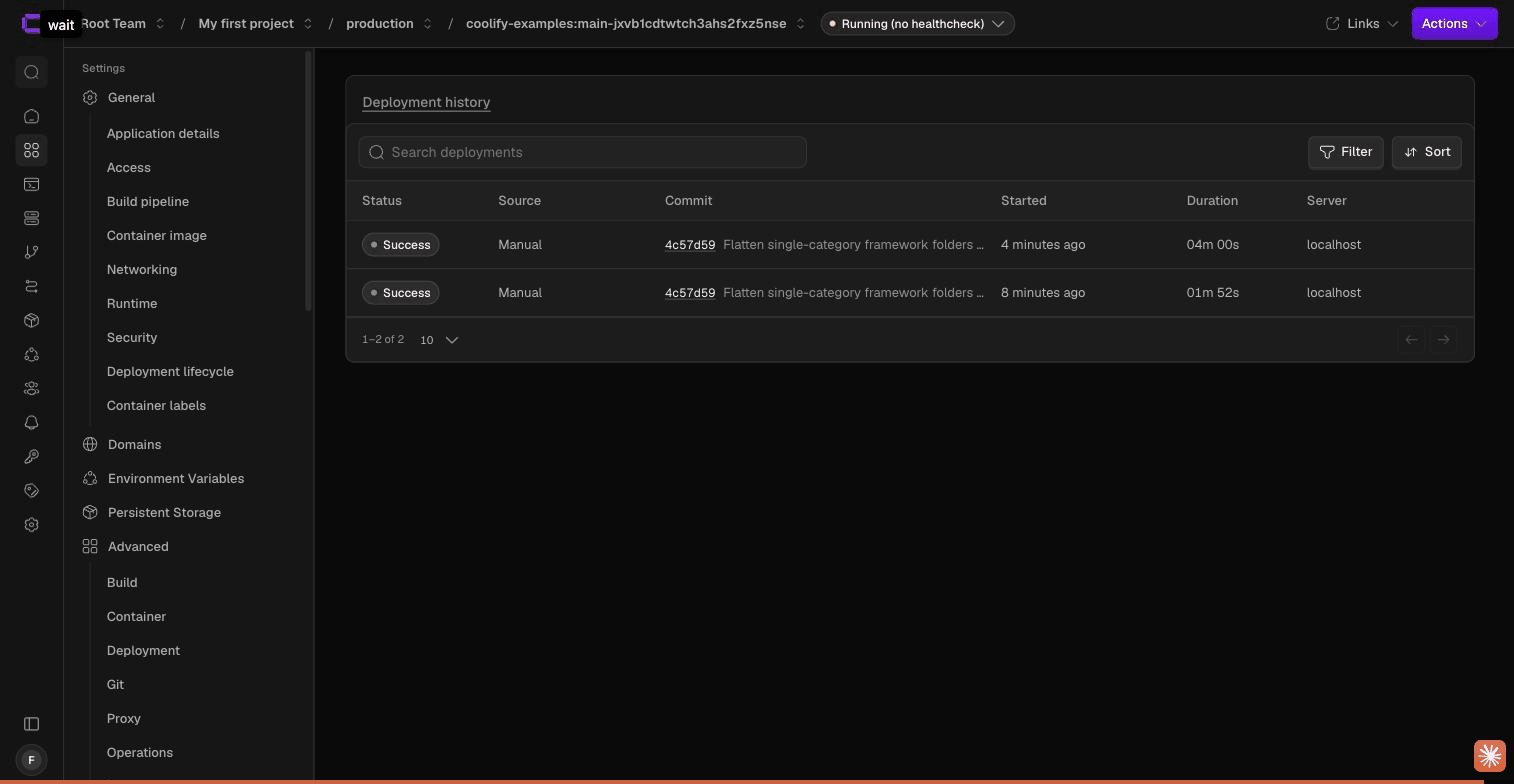Open the git branch sources icon
This screenshot has width=1514, height=784.
click(x=31, y=252)
